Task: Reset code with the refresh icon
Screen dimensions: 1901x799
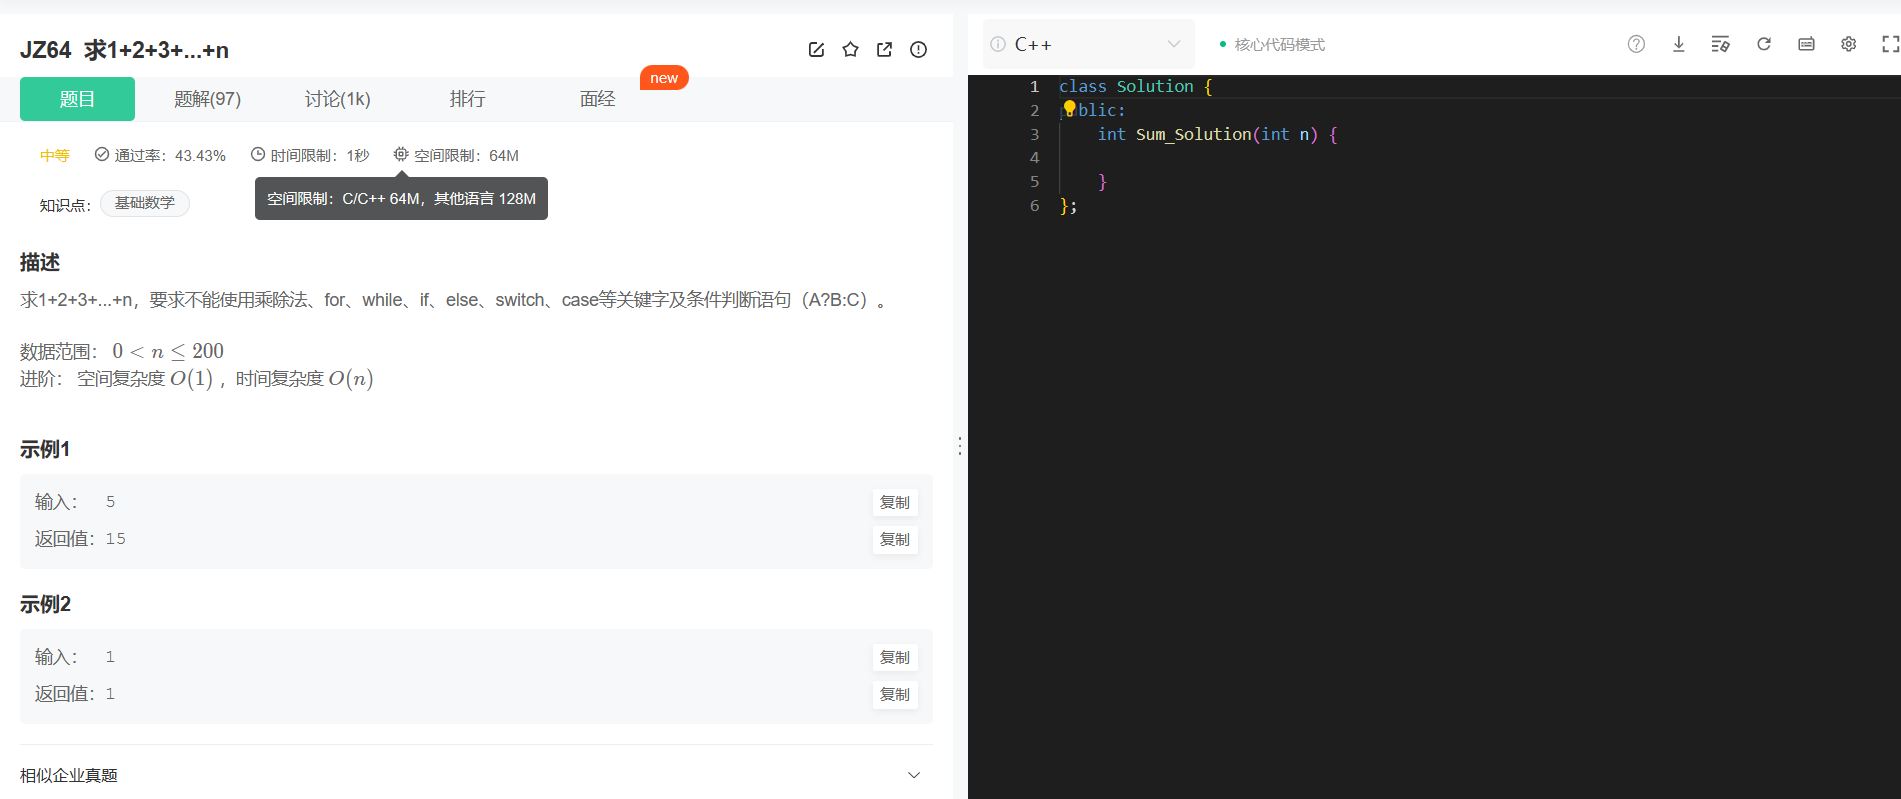Action: [x=1764, y=44]
